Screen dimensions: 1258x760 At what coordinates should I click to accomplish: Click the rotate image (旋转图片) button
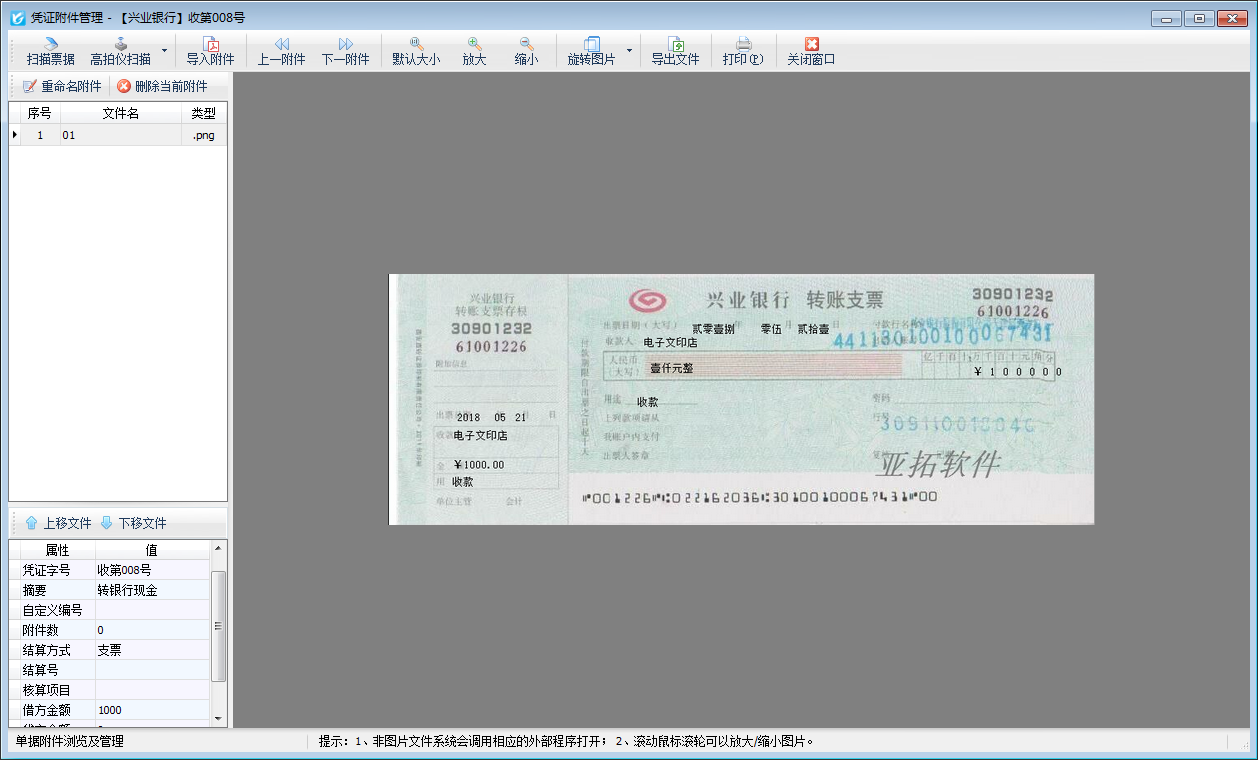coord(591,51)
